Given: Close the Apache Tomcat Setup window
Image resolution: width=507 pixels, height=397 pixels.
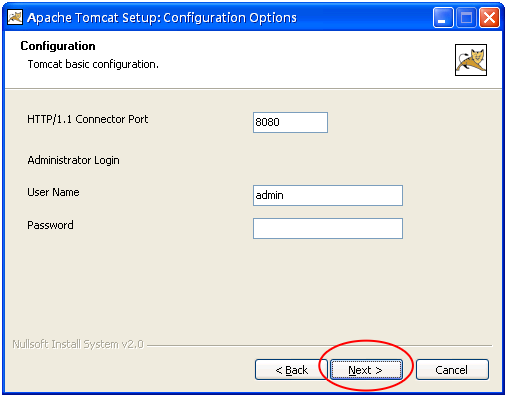Looking at the screenshot, I should (x=489, y=17).
